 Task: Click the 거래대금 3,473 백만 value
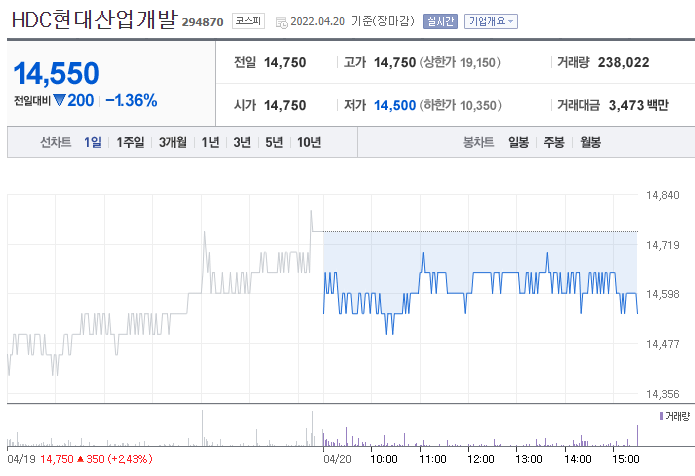coord(639,105)
